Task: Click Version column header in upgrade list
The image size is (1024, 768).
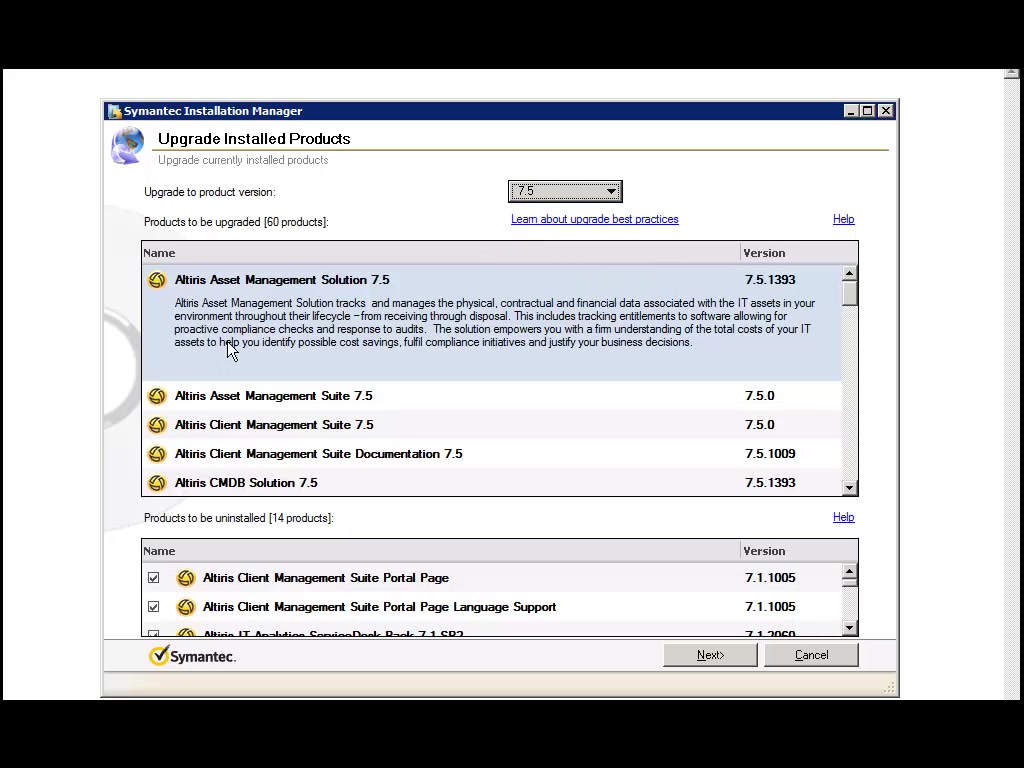Action: [799, 253]
